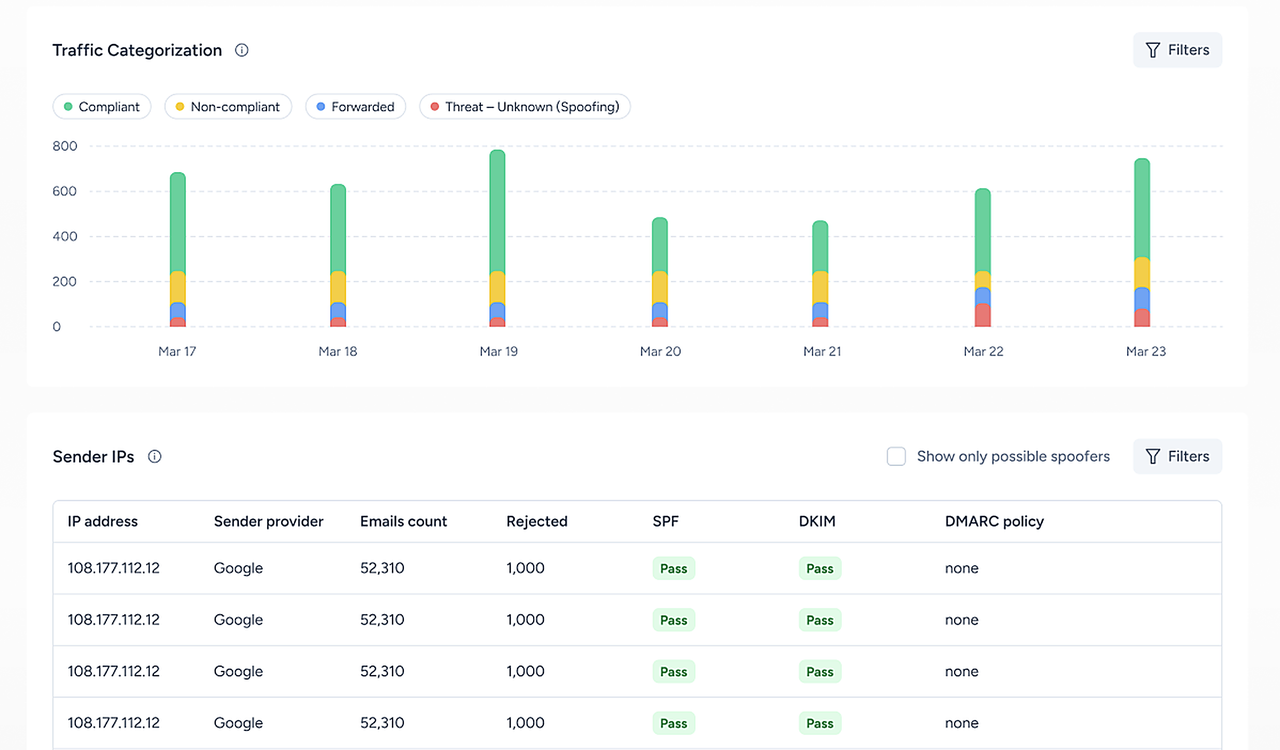Click the 800 value on the chart axis
This screenshot has height=750, width=1280.
click(x=65, y=146)
